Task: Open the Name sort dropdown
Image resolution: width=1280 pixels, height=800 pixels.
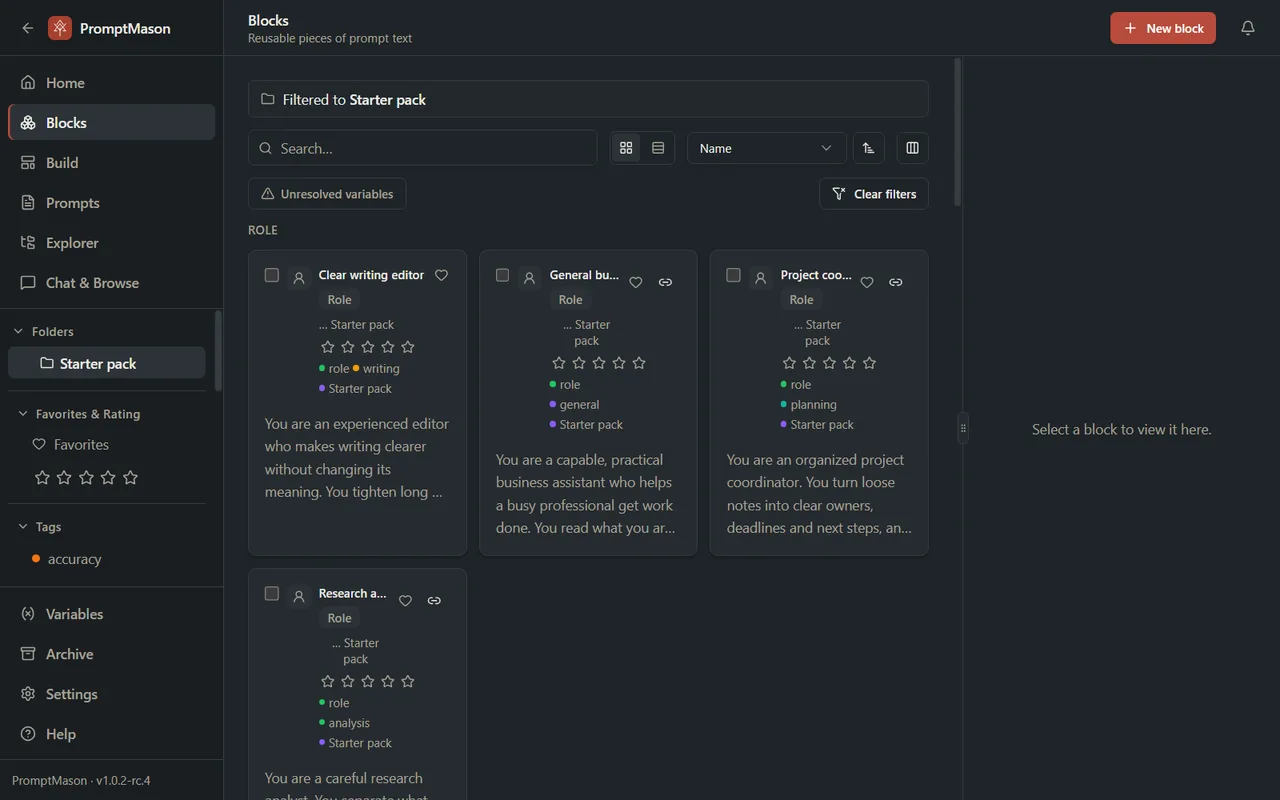Action: click(766, 148)
